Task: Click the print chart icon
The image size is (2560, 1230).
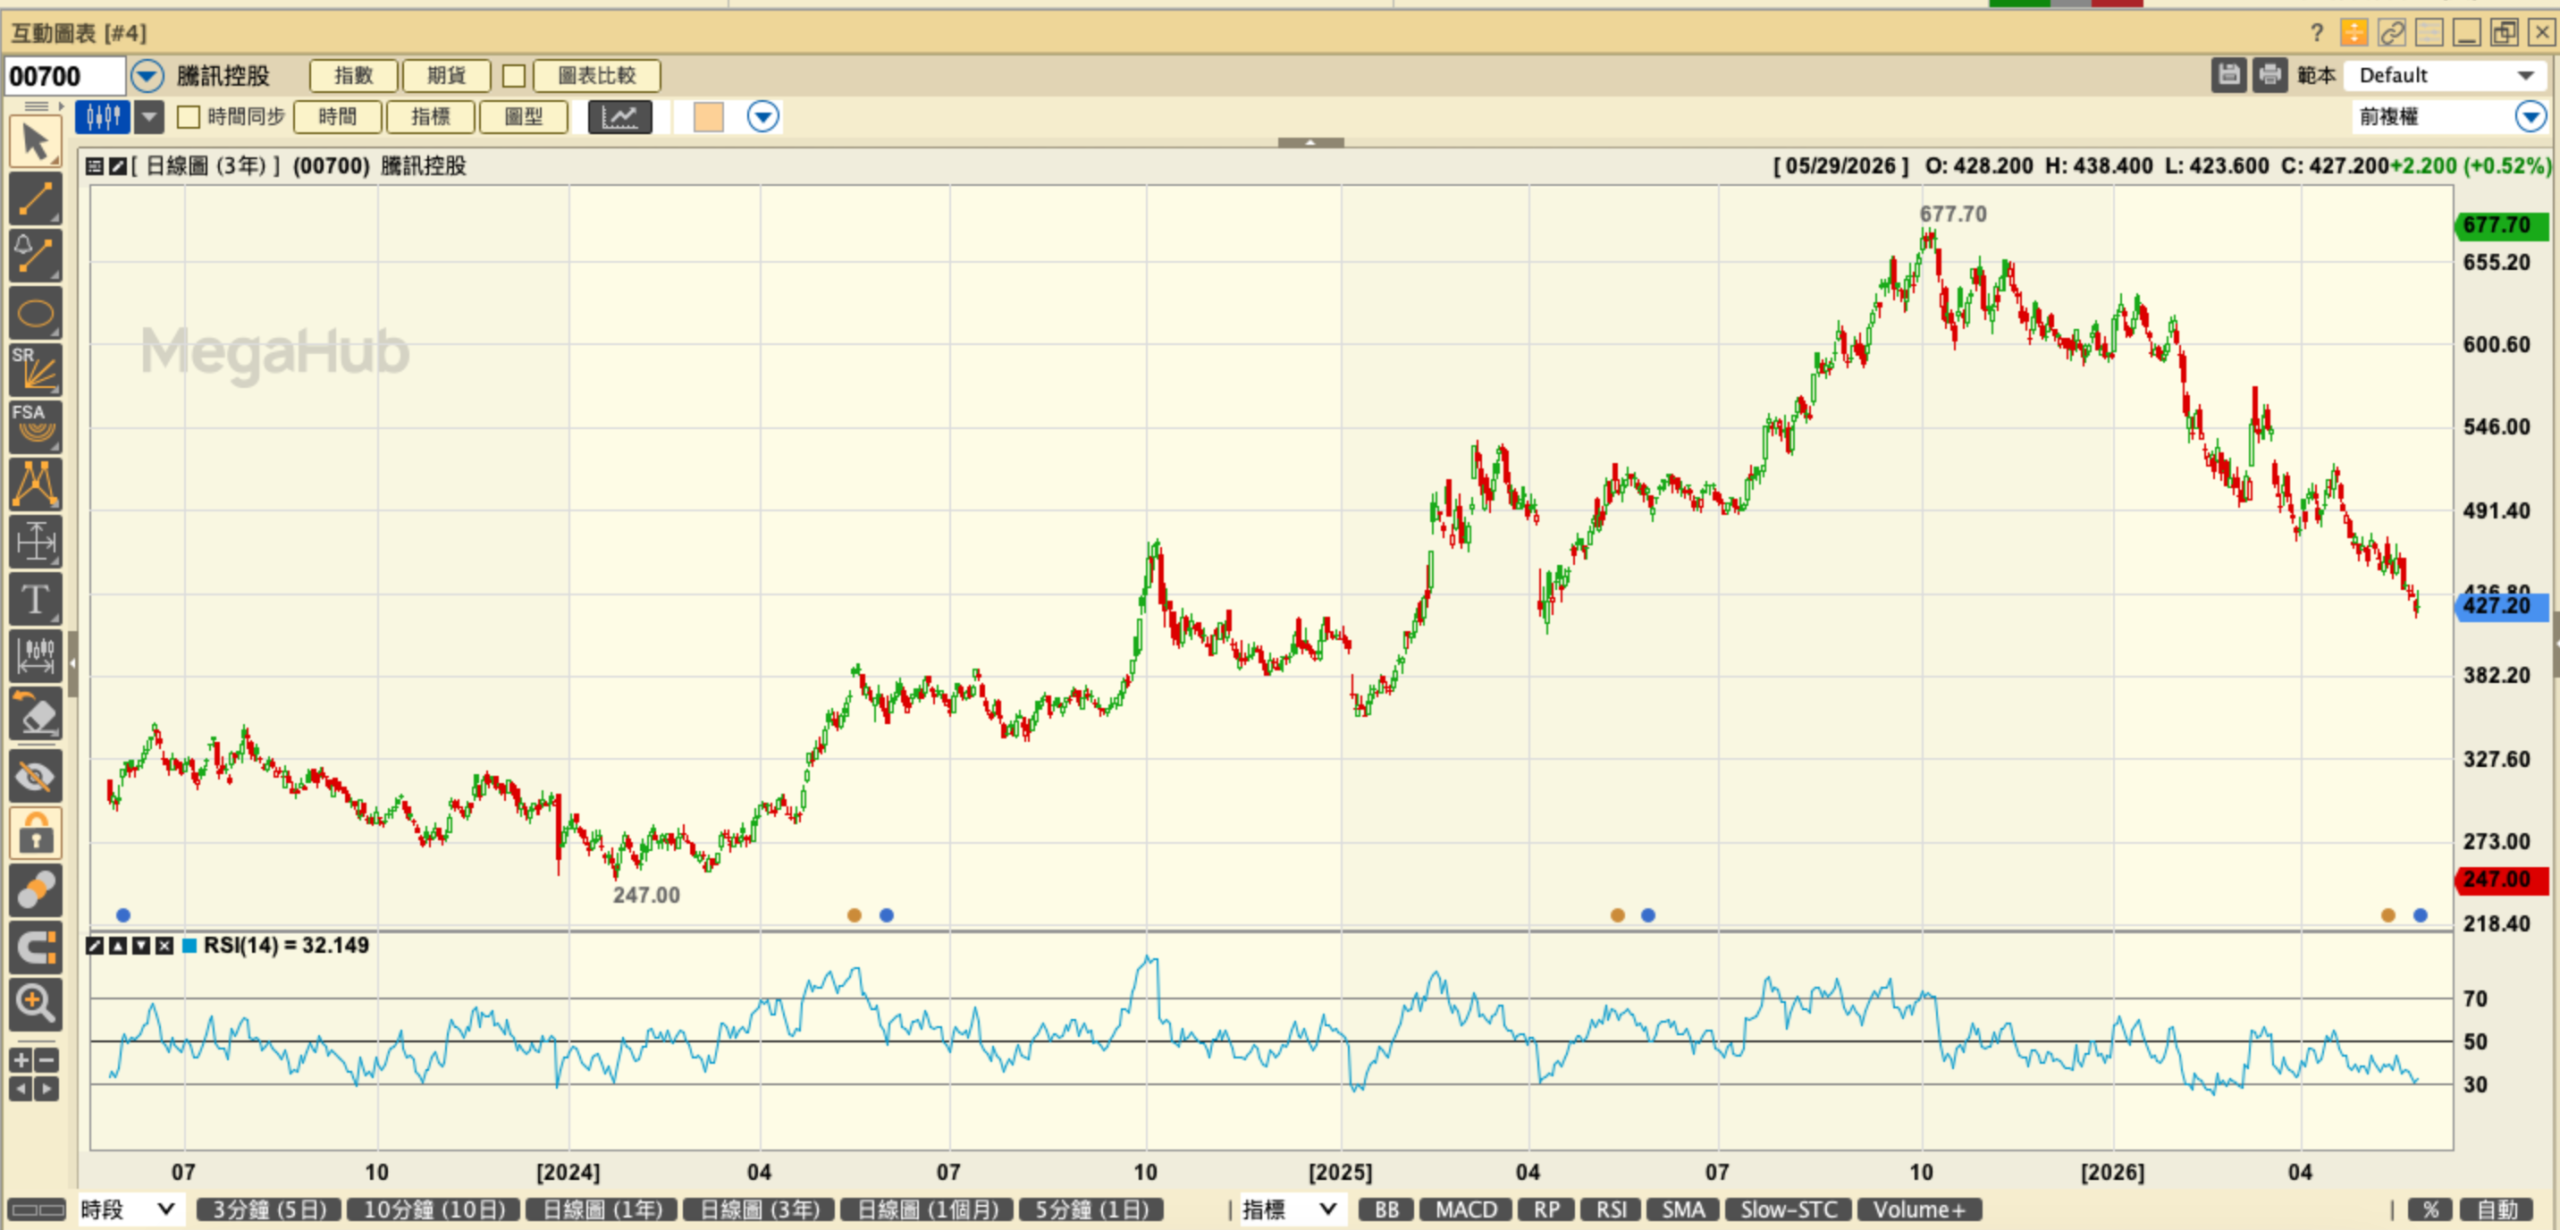Action: pos(2270,75)
